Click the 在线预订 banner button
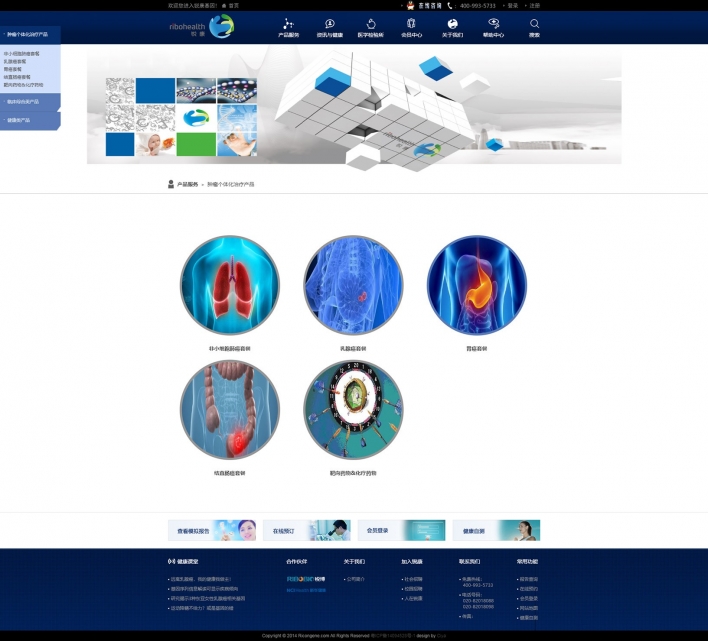This screenshot has height=641, width=708. (x=306, y=530)
